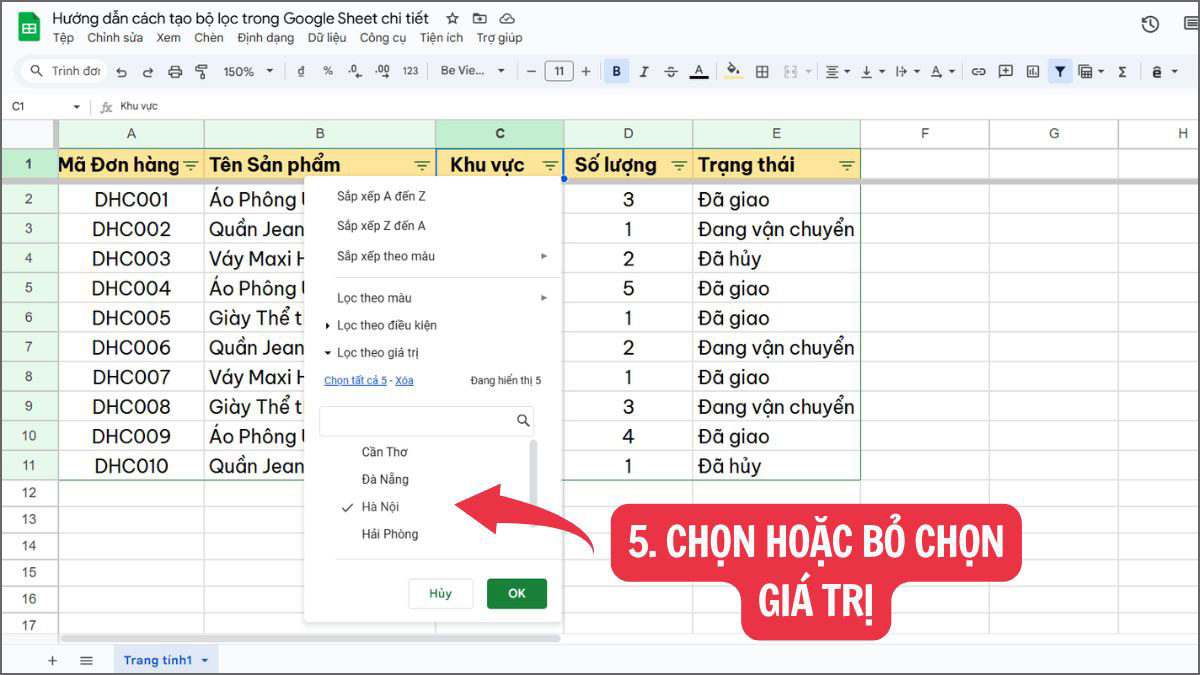Open the borders menu
The image size is (1200, 675).
[x=761, y=71]
